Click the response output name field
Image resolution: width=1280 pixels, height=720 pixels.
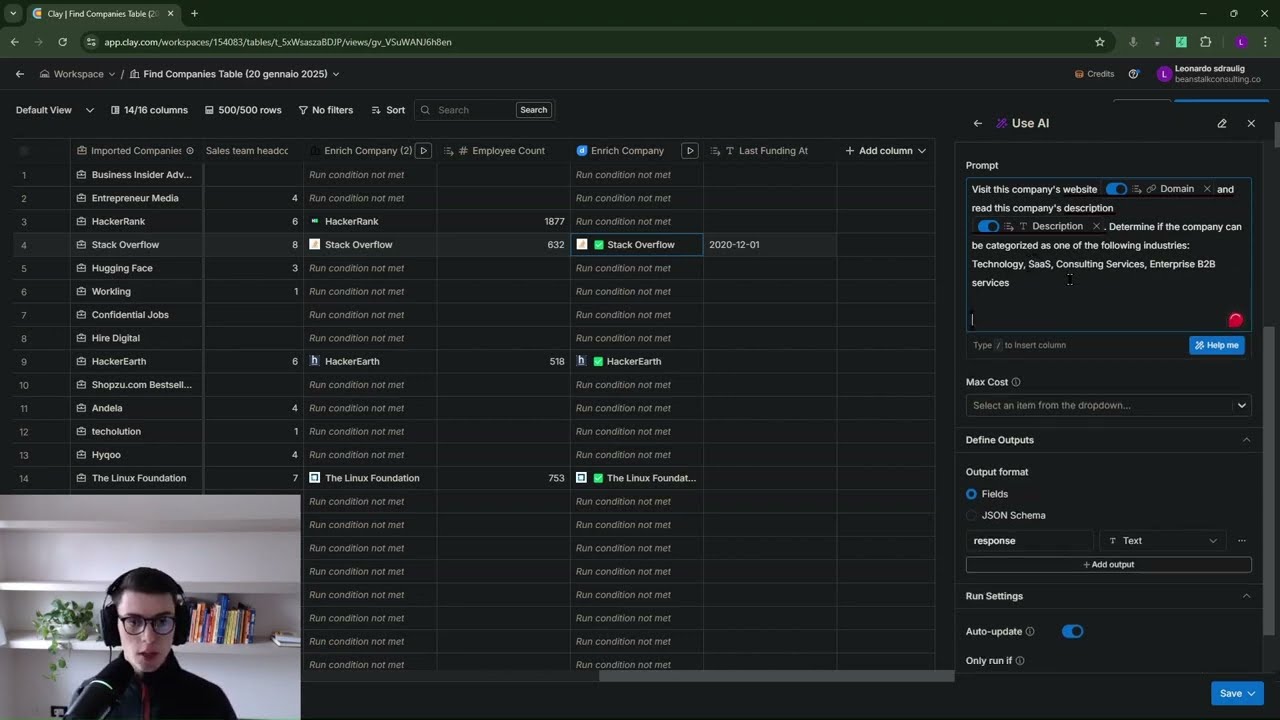point(1030,541)
